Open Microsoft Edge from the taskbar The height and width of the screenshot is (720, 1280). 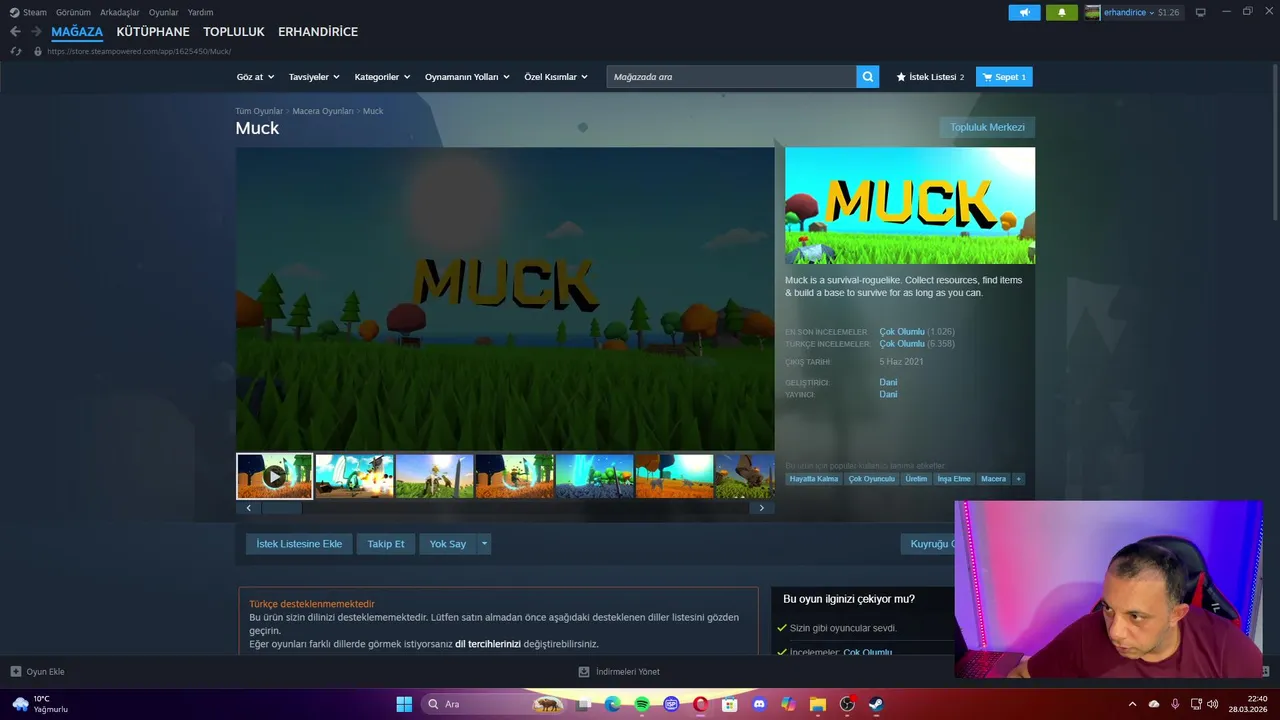(613, 704)
